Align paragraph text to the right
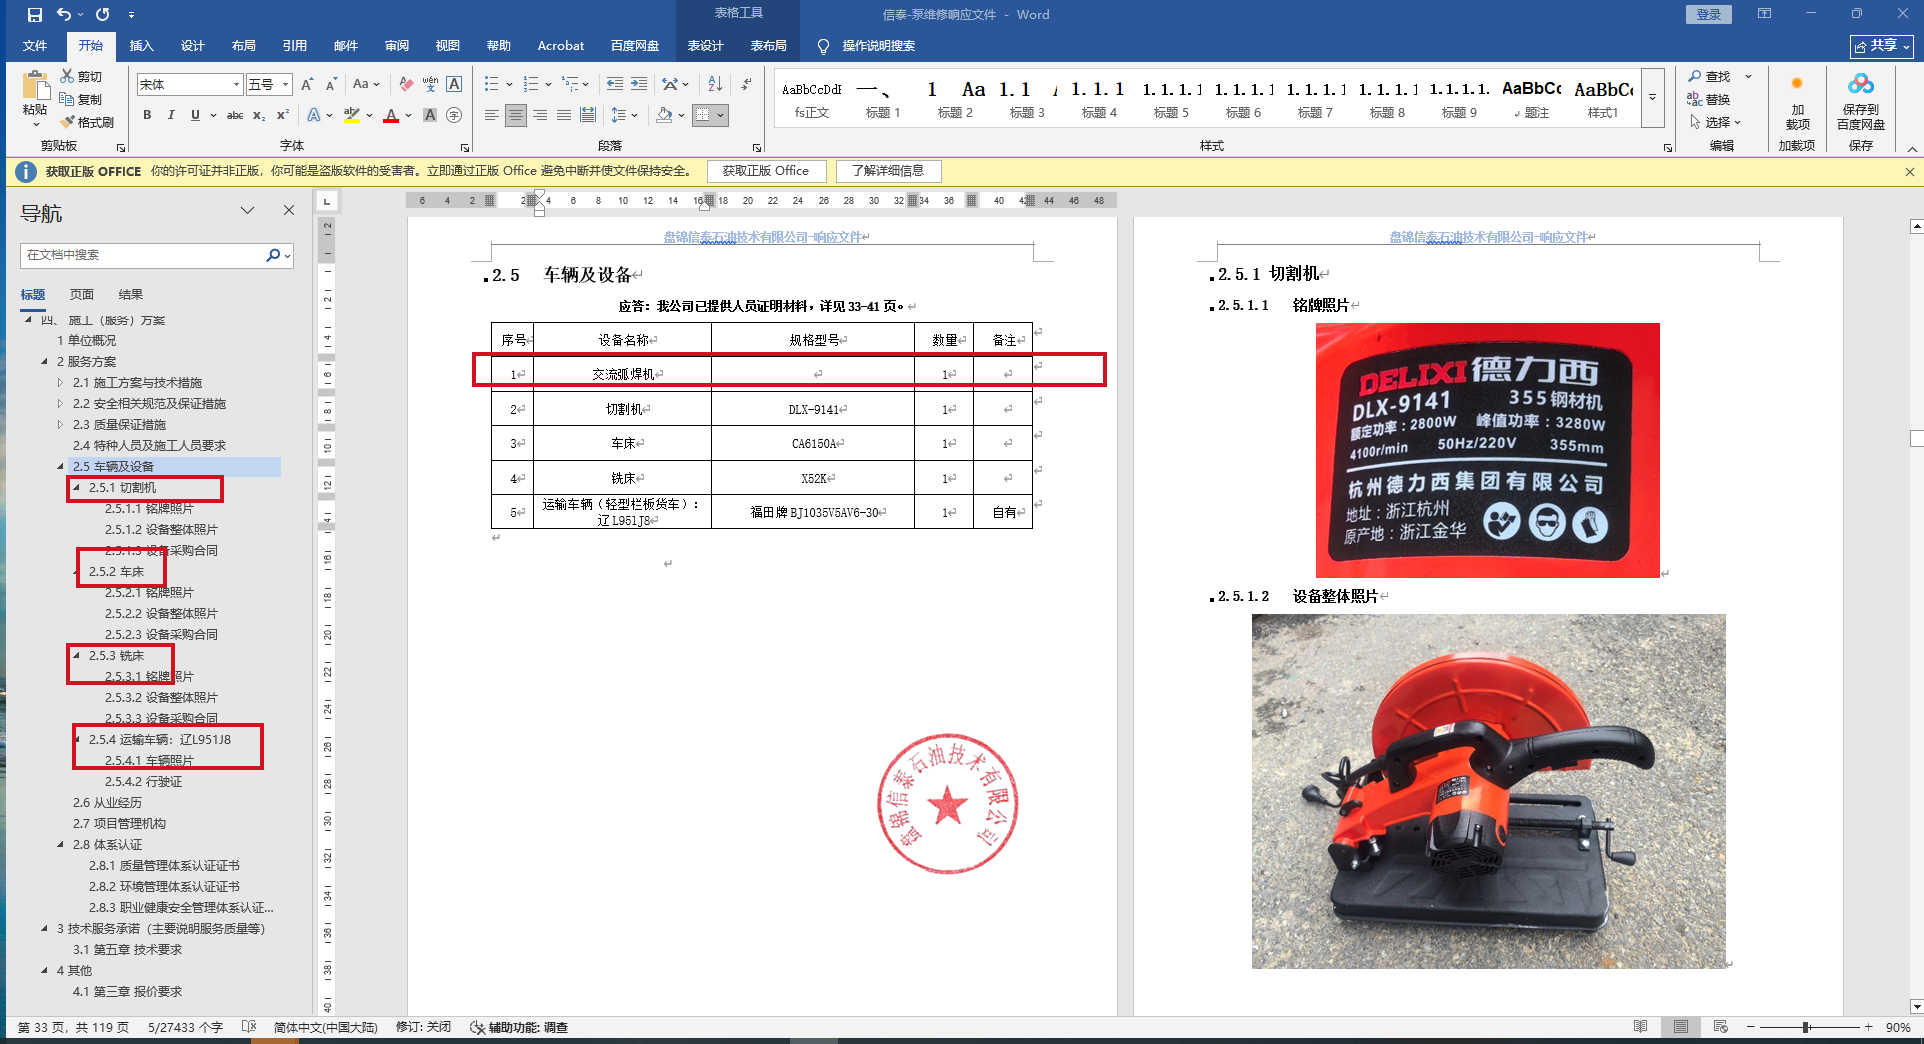The image size is (1924, 1044). (540, 116)
